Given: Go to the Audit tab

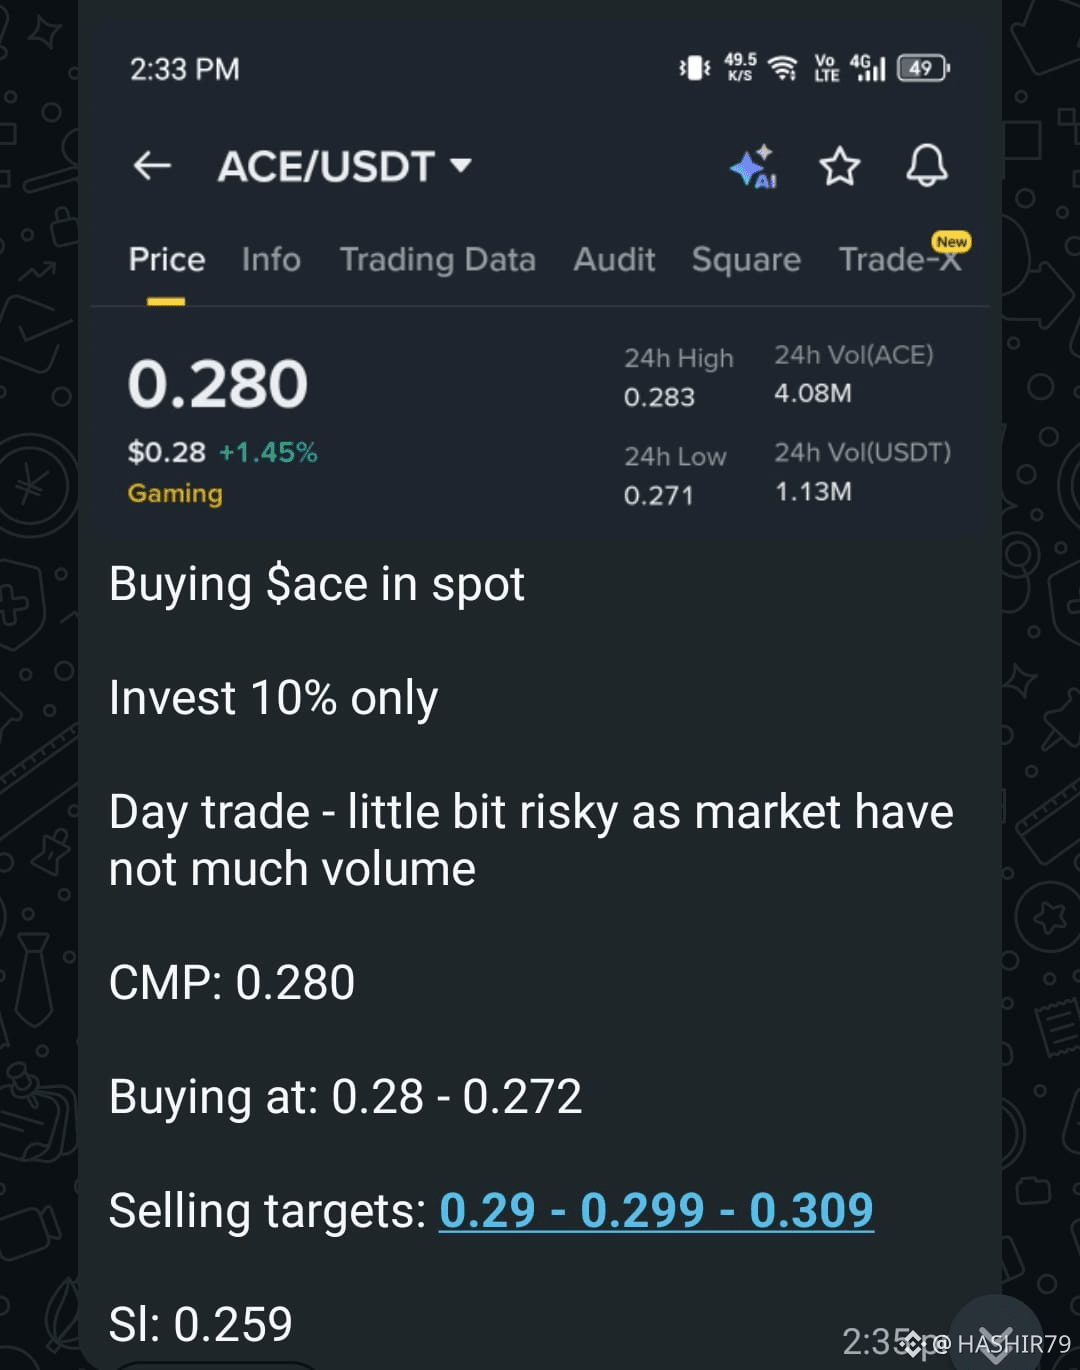Looking at the screenshot, I should coord(614,260).
